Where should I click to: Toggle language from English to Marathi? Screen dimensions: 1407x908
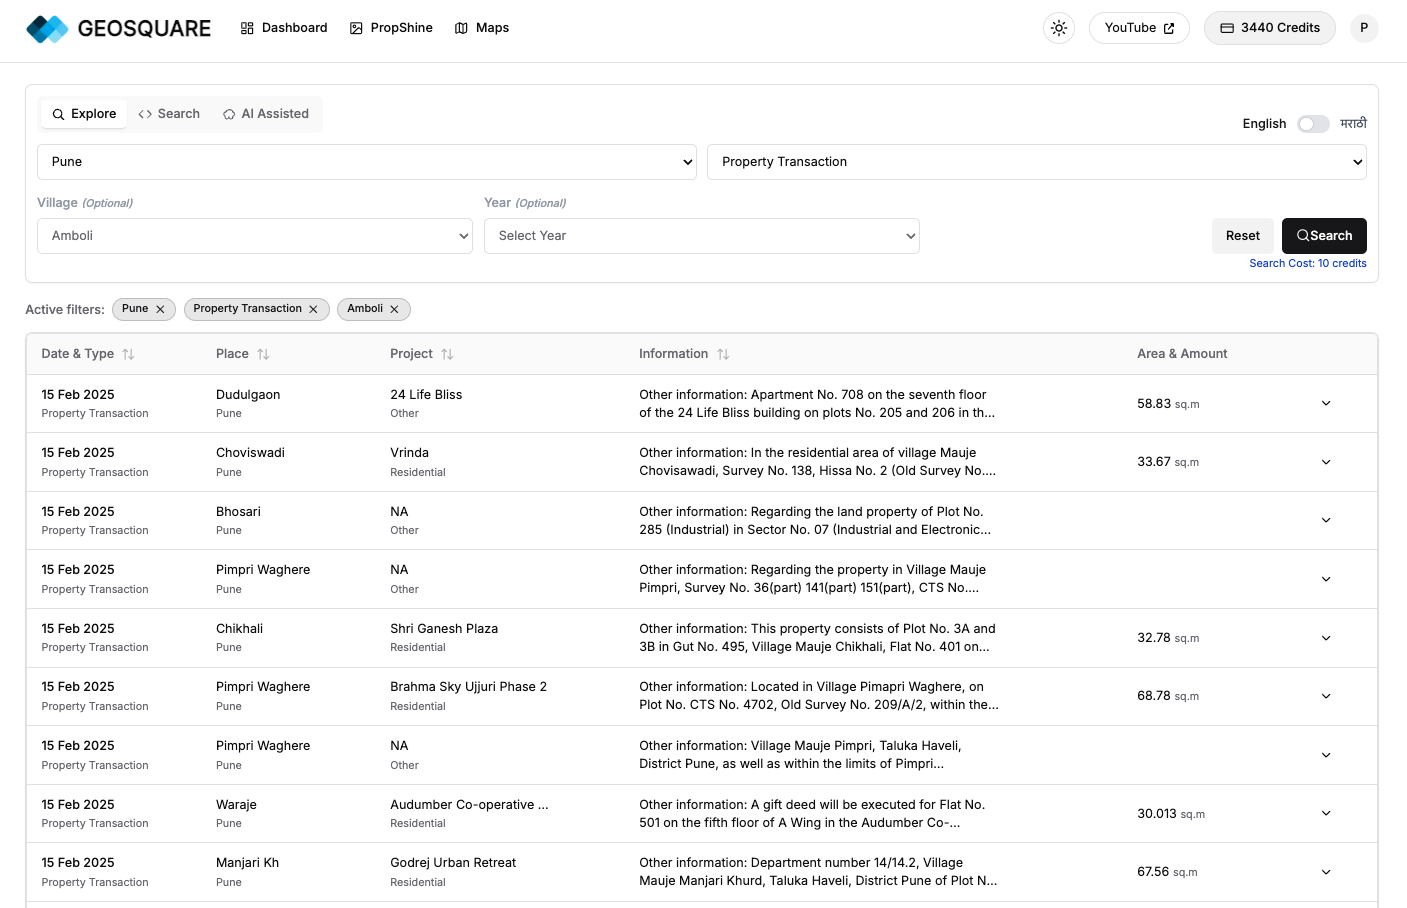pos(1313,124)
